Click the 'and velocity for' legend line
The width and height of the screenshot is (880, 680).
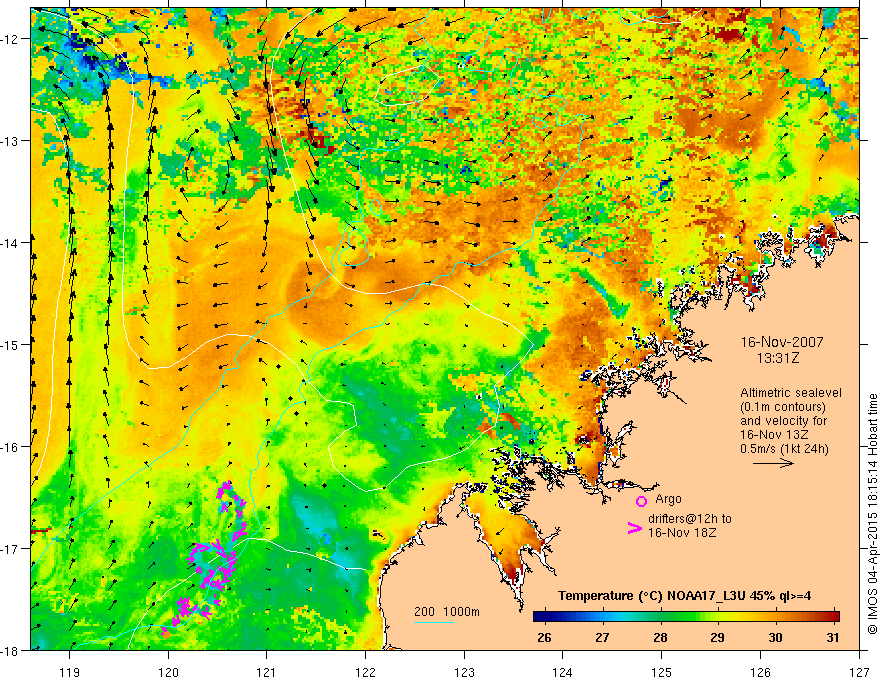click(x=783, y=421)
